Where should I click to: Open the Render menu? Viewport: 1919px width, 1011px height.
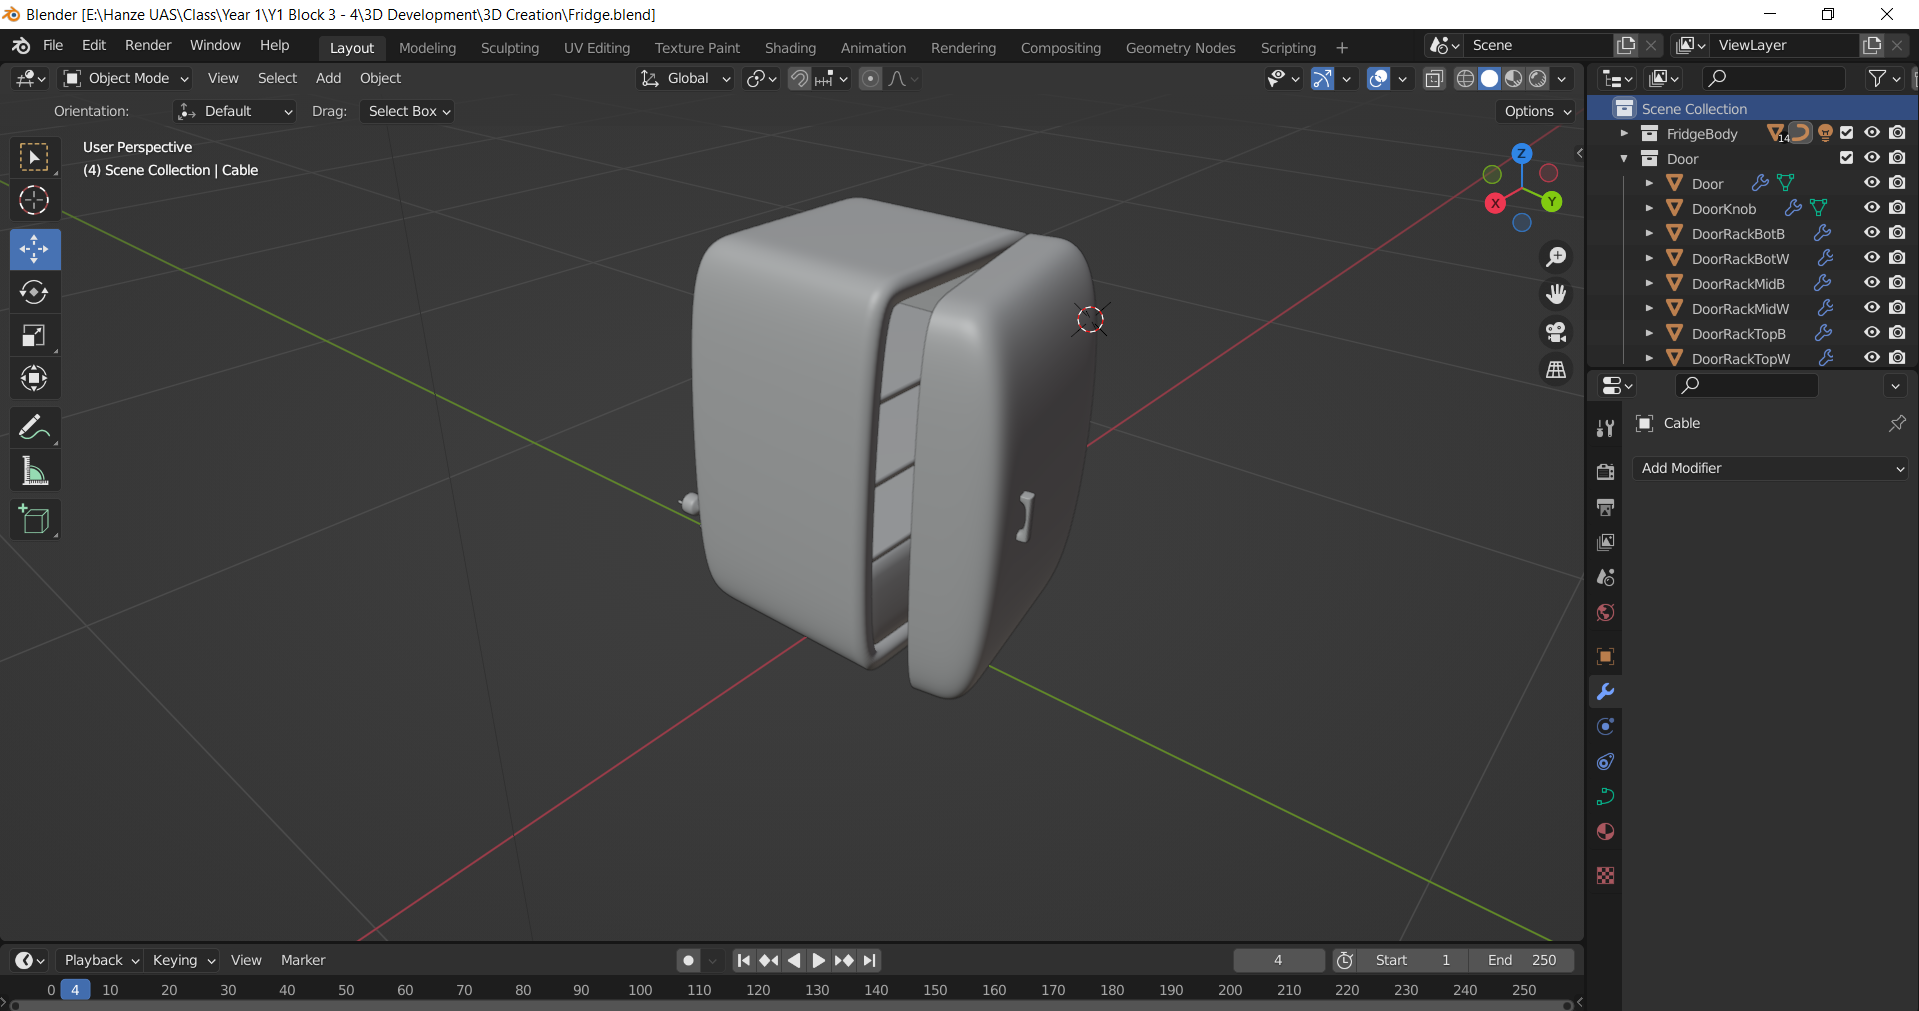click(148, 45)
